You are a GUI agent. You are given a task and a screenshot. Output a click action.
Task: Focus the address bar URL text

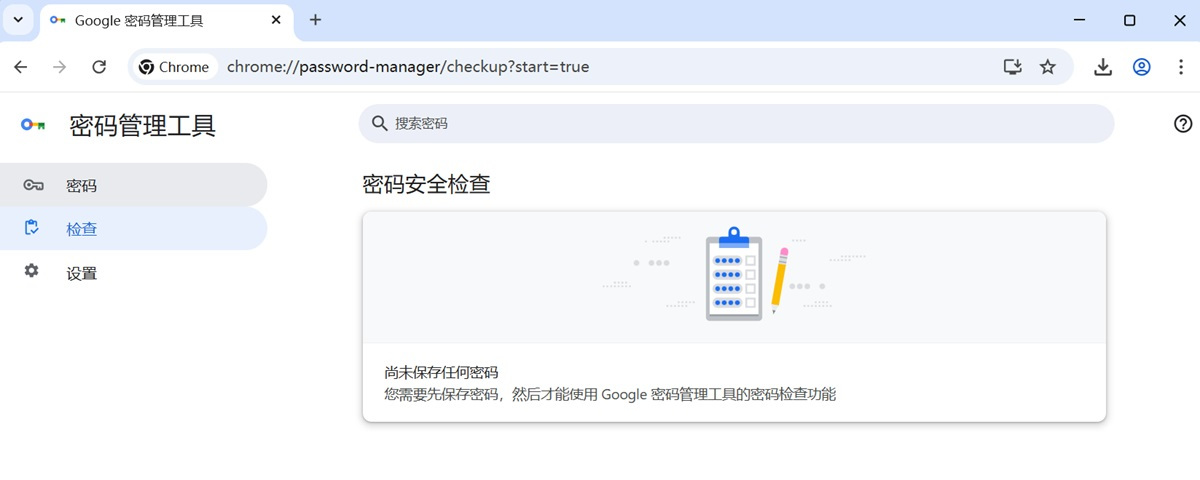pyautogui.click(x=408, y=67)
